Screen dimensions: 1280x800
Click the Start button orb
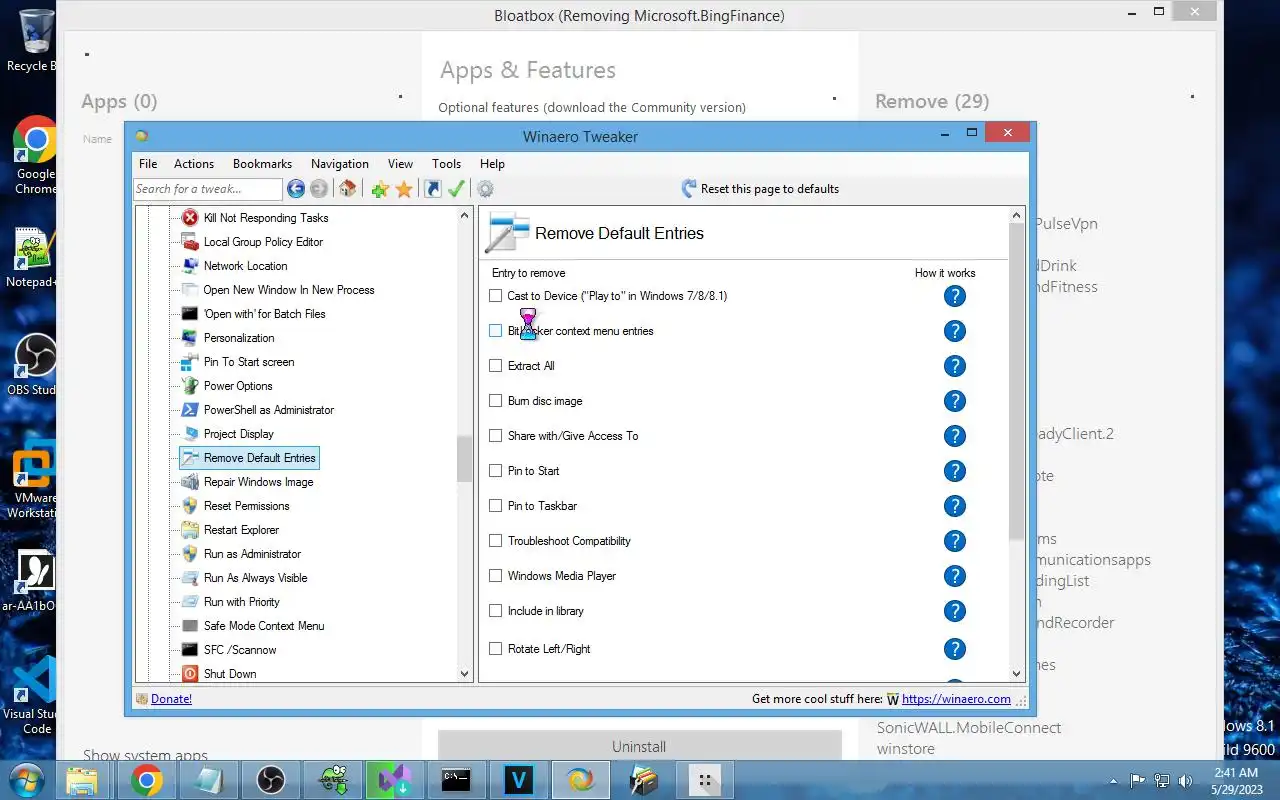25,780
